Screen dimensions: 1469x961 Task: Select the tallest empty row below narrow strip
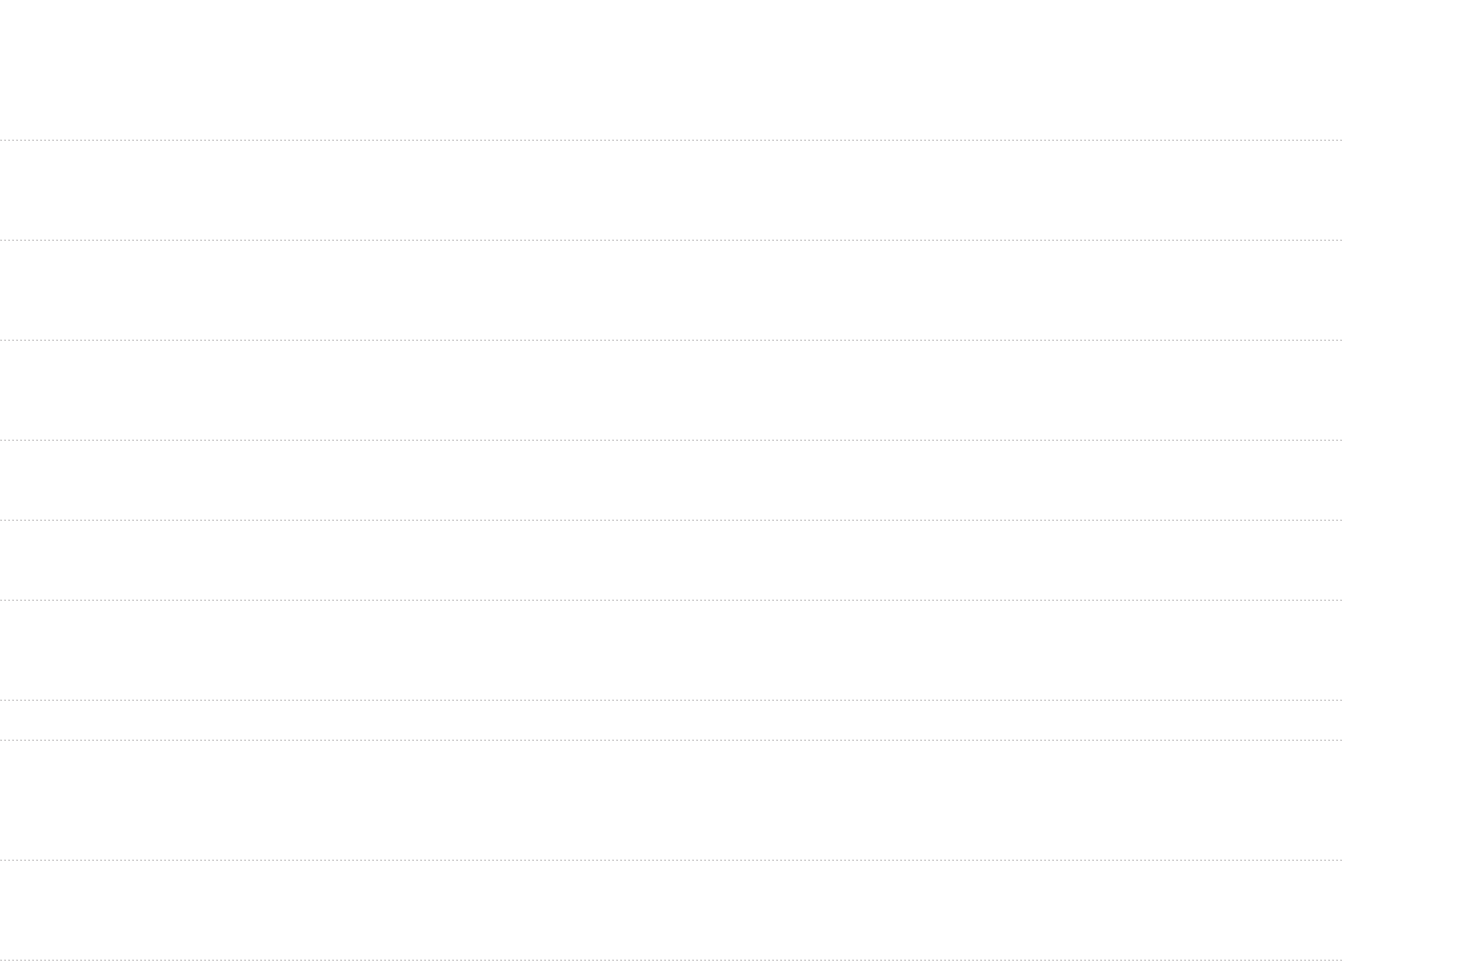pos(671,800)
